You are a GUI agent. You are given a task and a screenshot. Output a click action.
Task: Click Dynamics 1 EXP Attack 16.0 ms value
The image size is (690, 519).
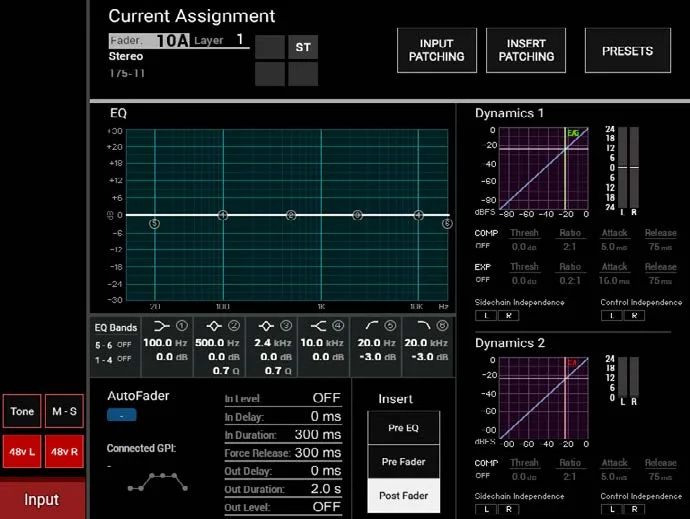614,280
